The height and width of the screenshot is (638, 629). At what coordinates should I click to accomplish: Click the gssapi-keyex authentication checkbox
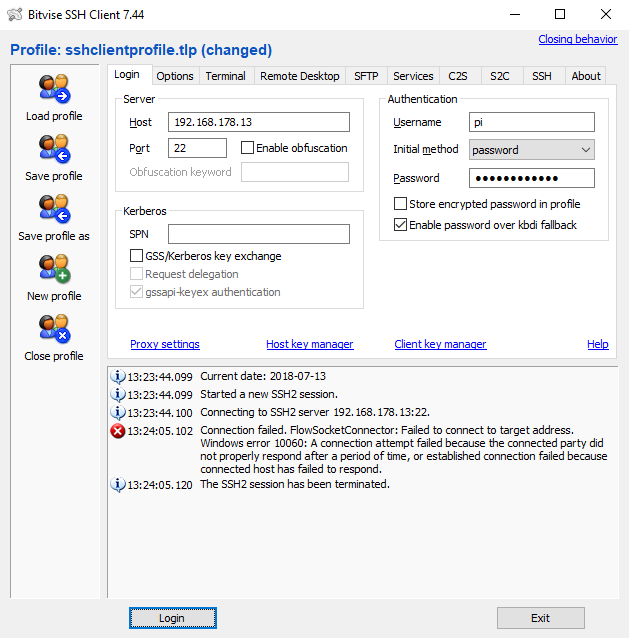[136, 292]
